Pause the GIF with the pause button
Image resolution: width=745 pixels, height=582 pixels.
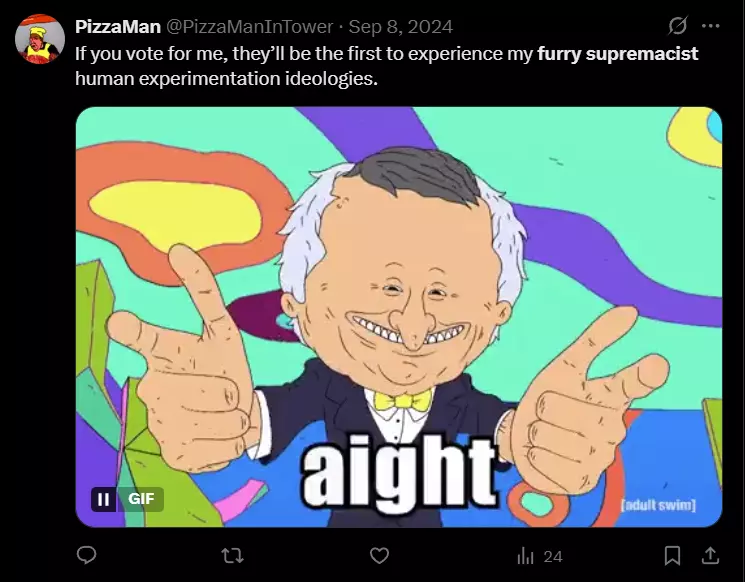tap(103, 499)
